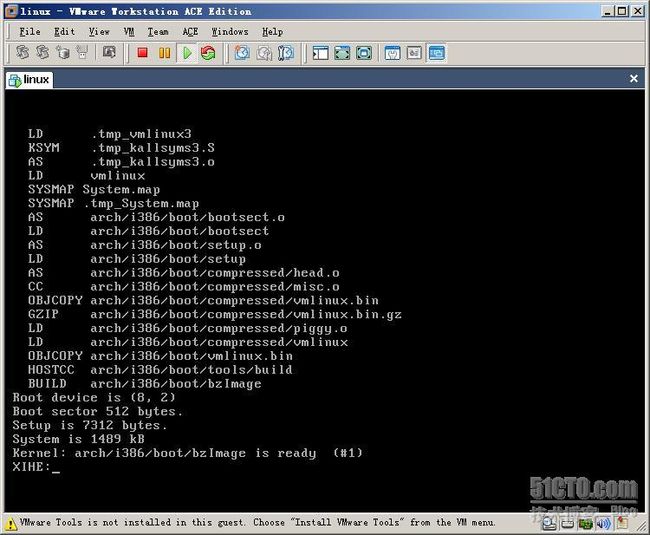The width and height of the screenshot is (650, 535).
Task: Click the red Power Off button
Action: coord(143,53)
